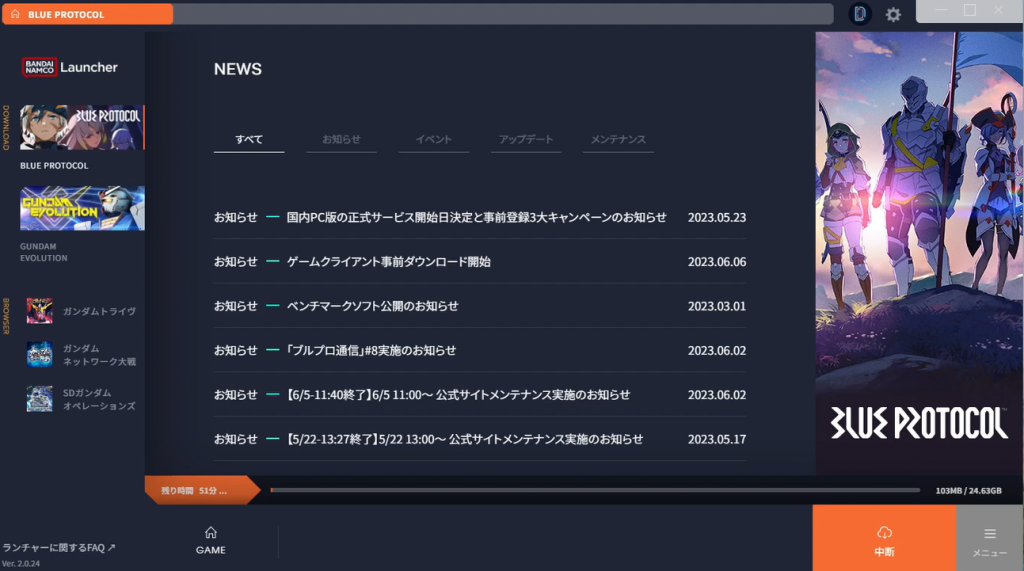Click the ガンダムトライヴ text label

tap(99, 312)
